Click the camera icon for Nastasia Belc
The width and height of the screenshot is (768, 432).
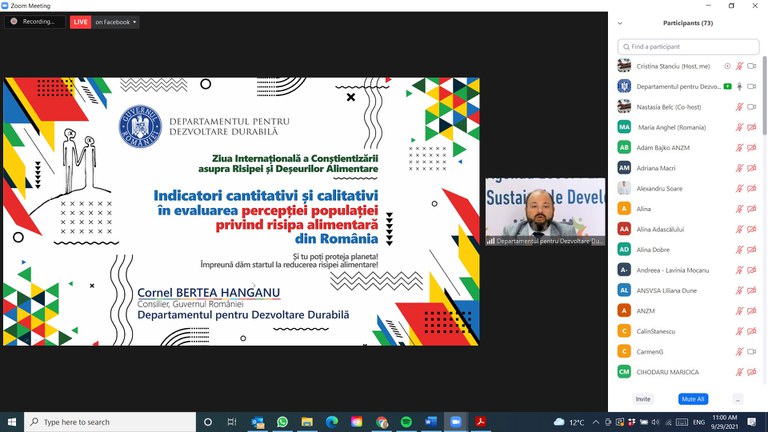[752, 107]
